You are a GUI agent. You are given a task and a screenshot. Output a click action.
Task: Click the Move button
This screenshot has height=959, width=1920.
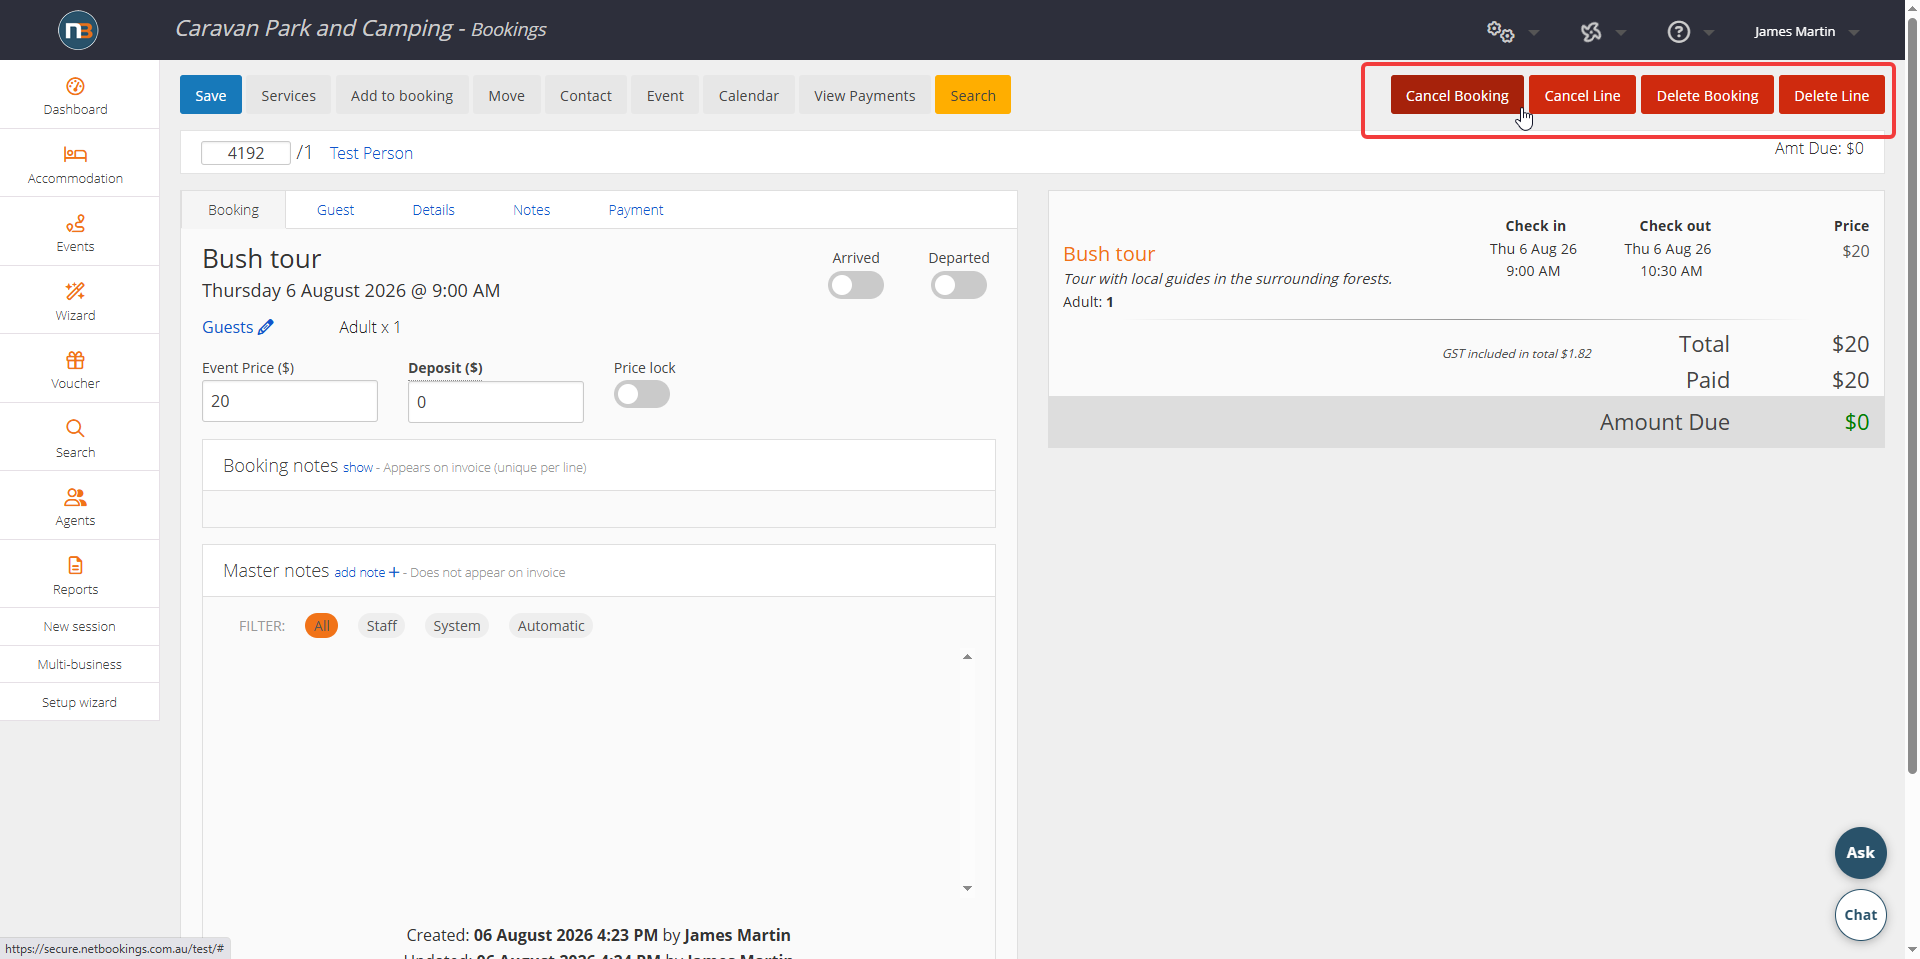[x=506, y=95]
